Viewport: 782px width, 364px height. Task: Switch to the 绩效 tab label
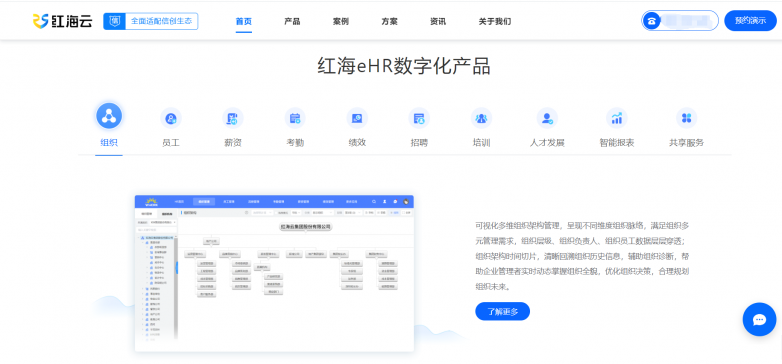[357, 143]
